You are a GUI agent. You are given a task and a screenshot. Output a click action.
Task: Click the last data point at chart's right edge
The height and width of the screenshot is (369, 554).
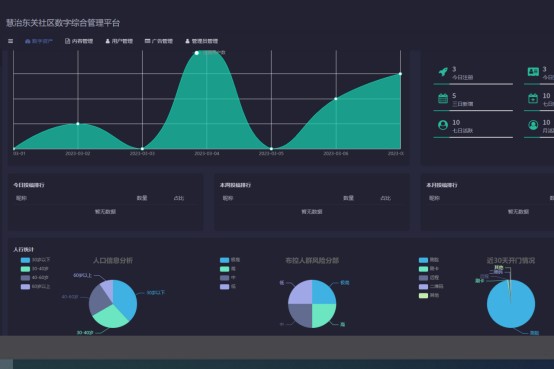tap(400, 74)
